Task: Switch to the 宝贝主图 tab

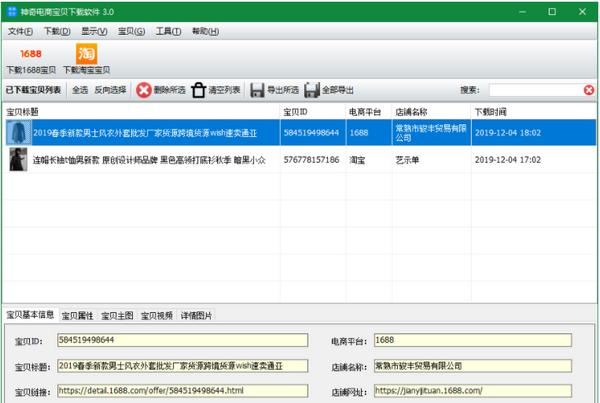Action: coord(117,316)
